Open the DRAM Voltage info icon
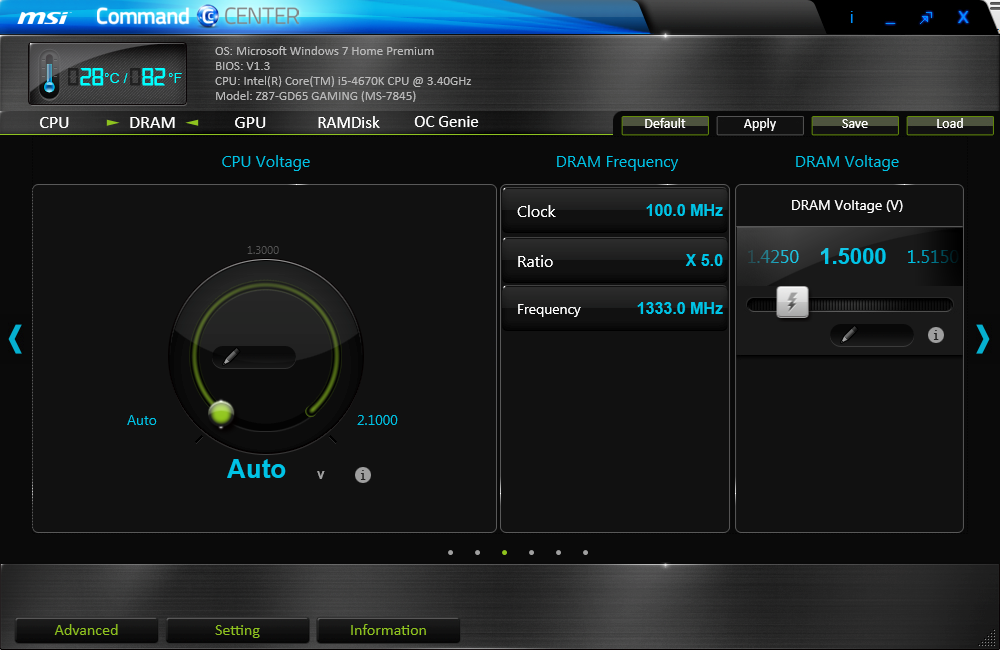The height and width of the screenshot is (650, 1000). click(x=936, y=335)
